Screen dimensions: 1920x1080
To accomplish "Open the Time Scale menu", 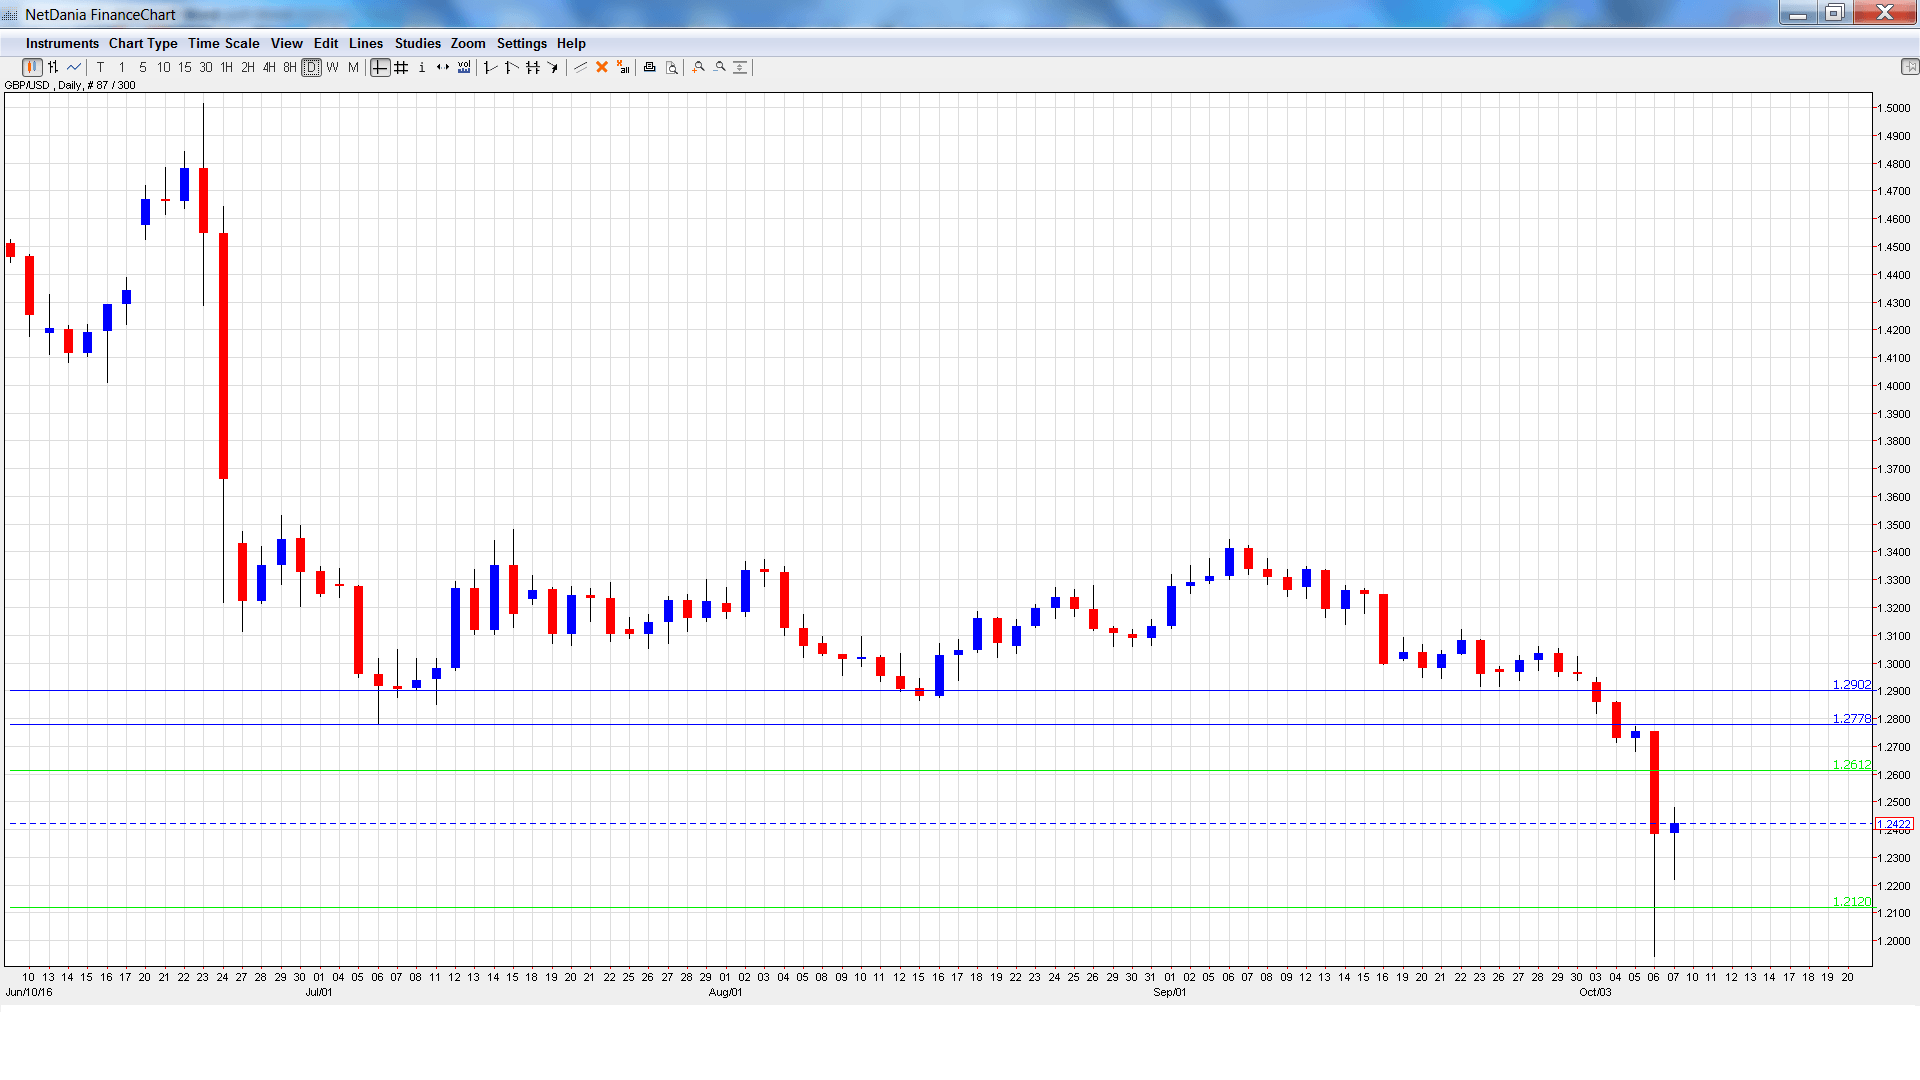I will pos(223,43).
